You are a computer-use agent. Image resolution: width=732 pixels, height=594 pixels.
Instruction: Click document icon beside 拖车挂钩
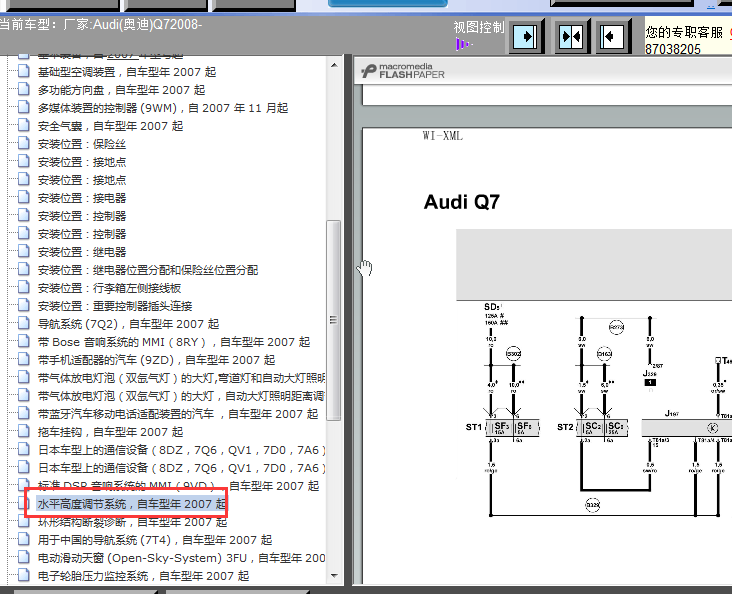click(x=24, y=431)
